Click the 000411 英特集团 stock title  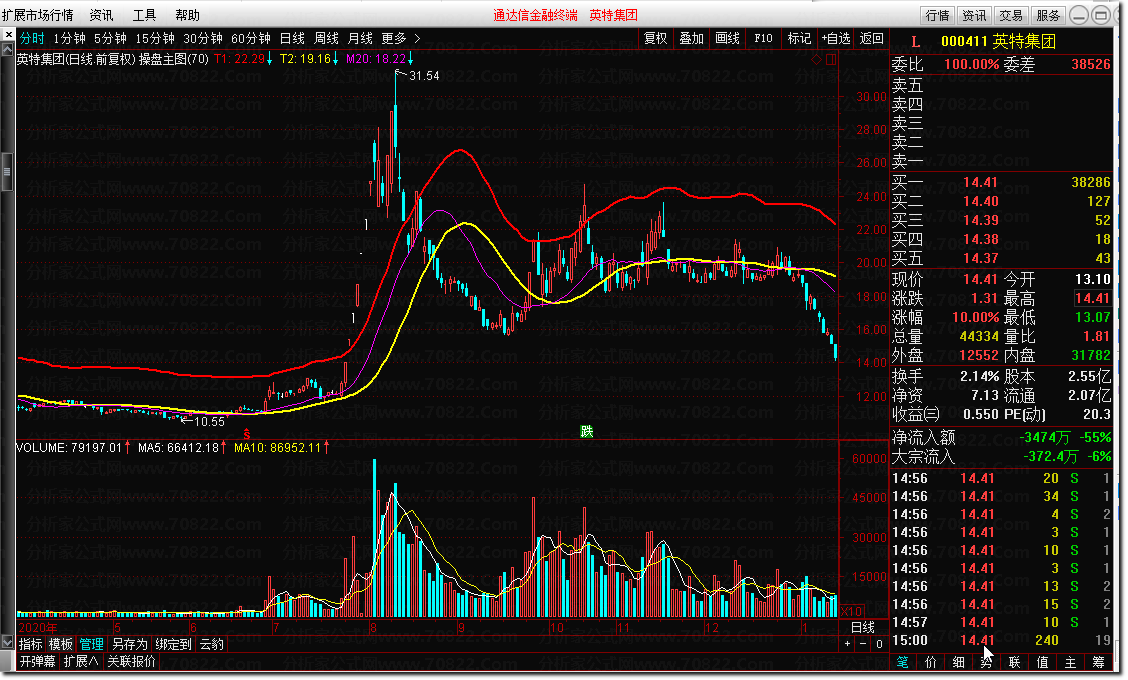[998, 42]
